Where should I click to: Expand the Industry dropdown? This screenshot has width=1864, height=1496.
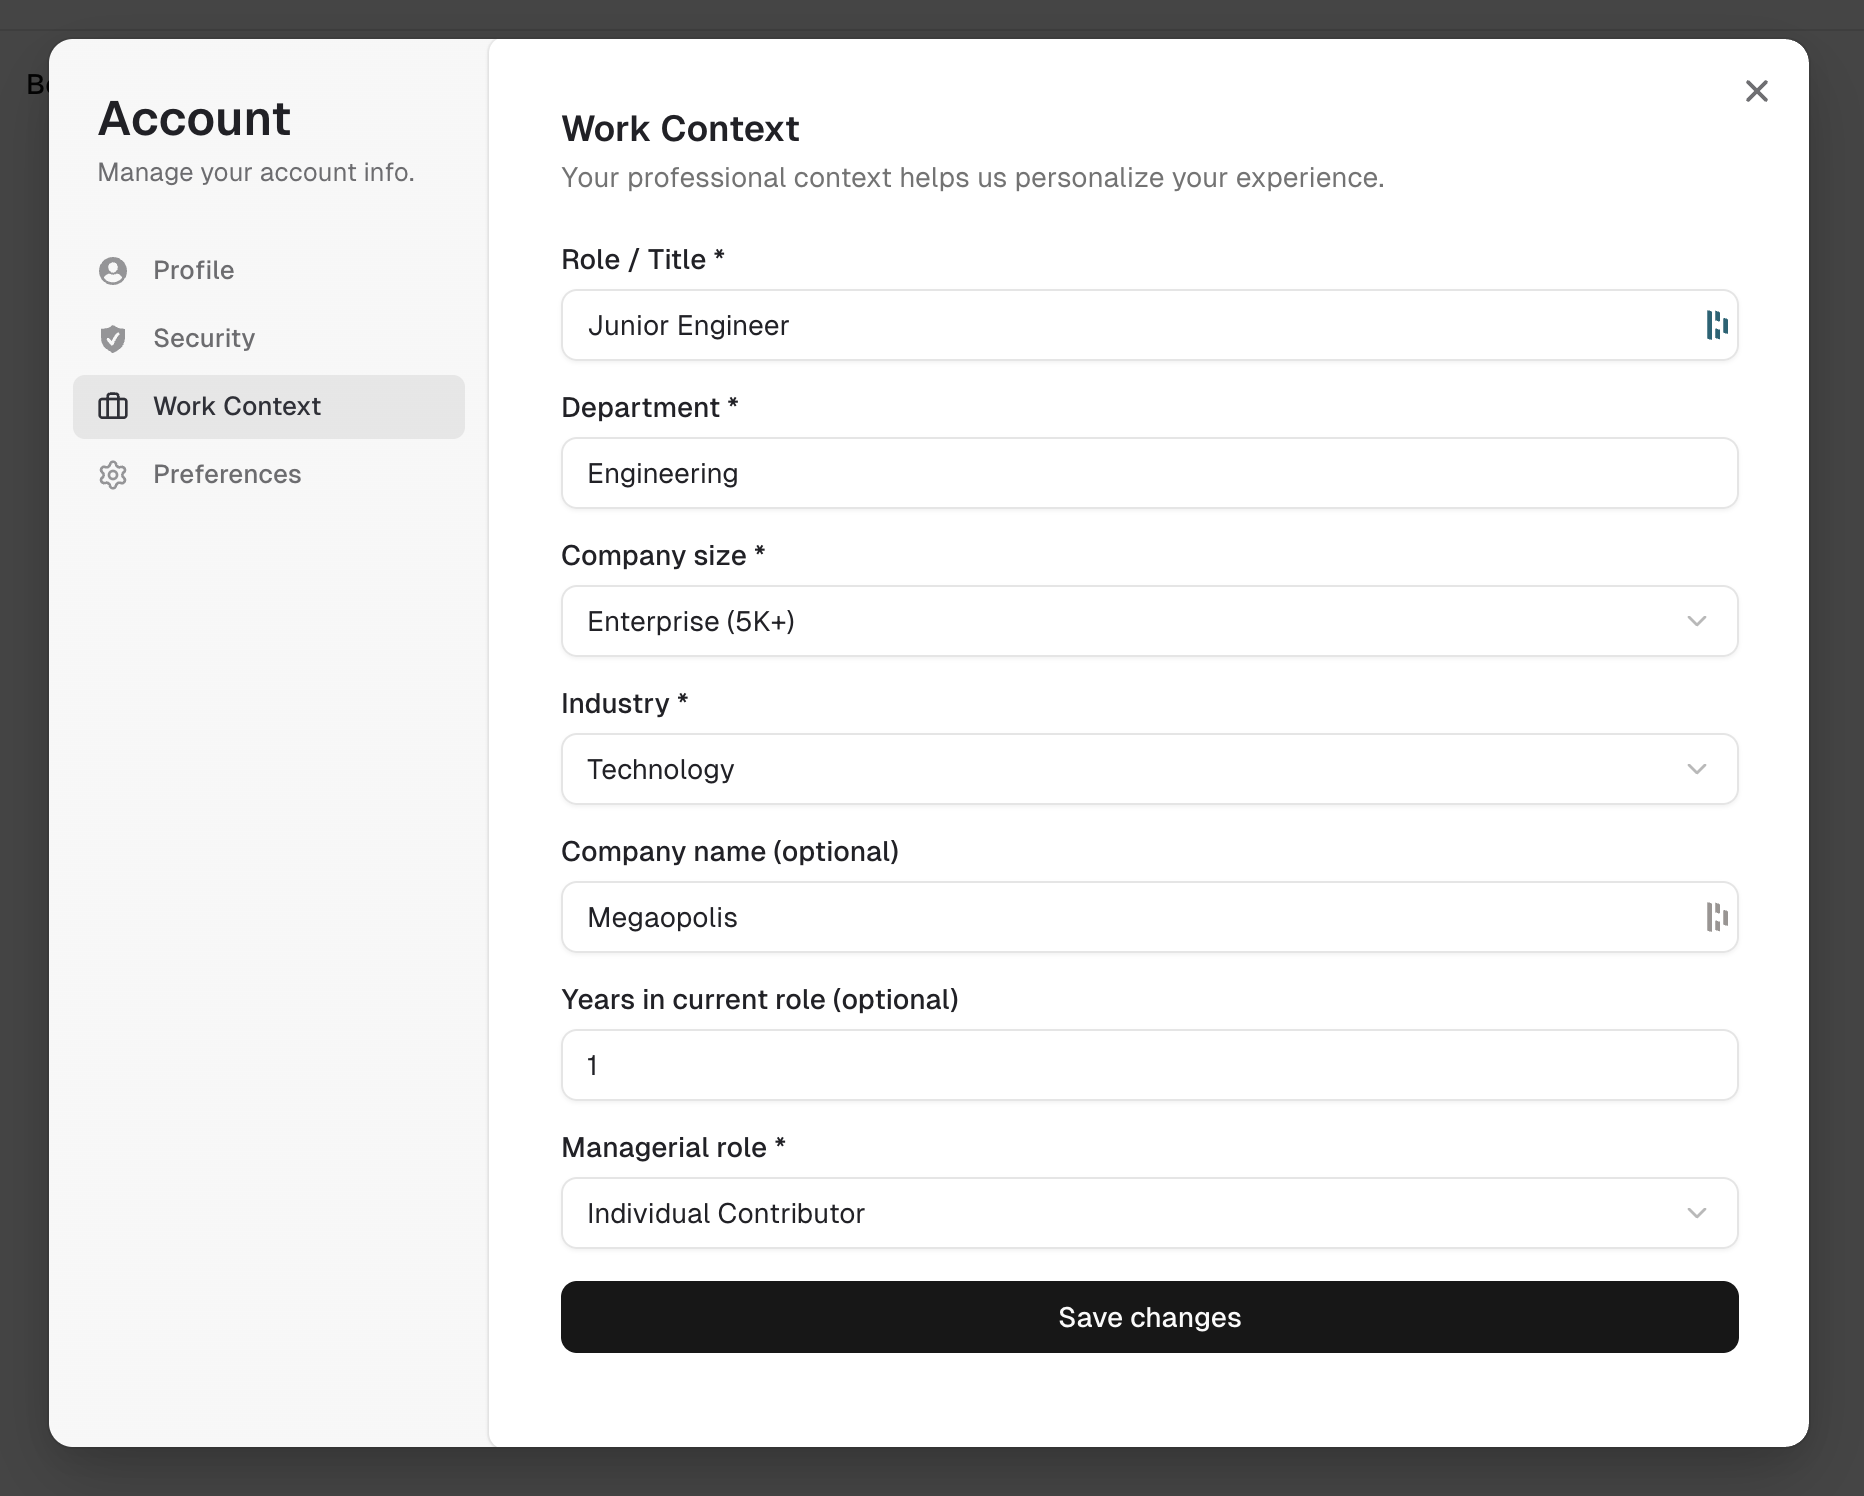[x=1149, y=769]
